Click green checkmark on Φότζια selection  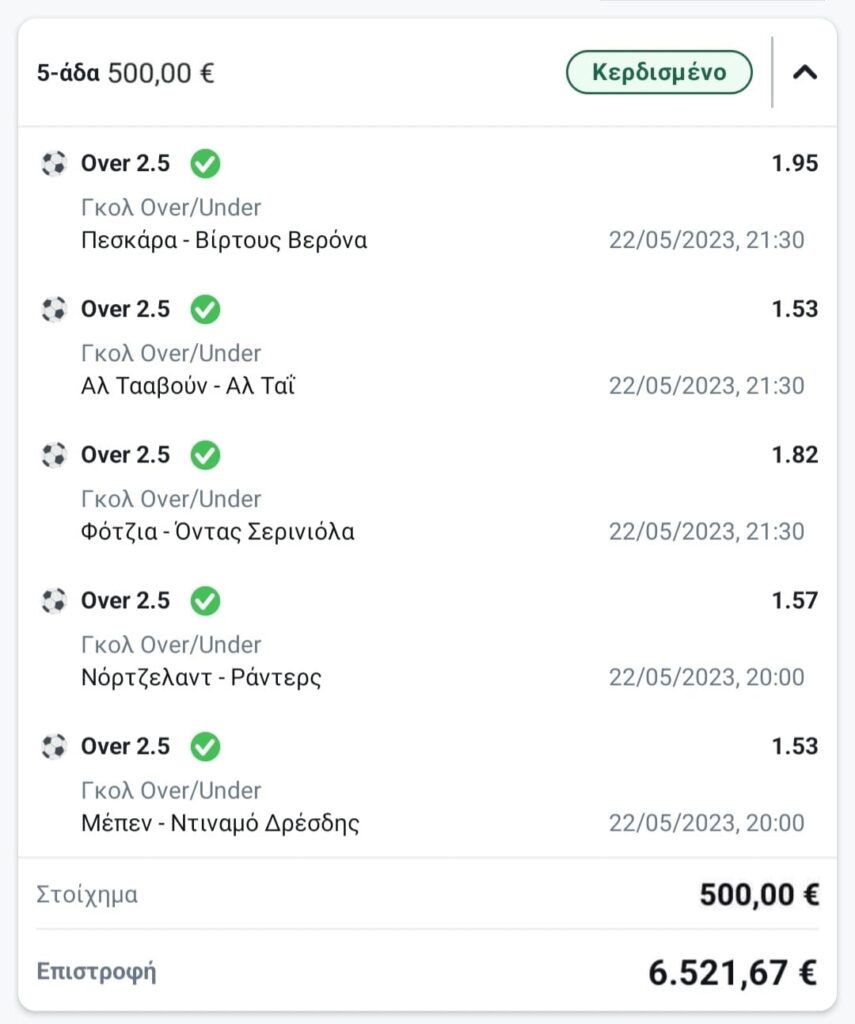pyautogui.click(x=205, y=455)
